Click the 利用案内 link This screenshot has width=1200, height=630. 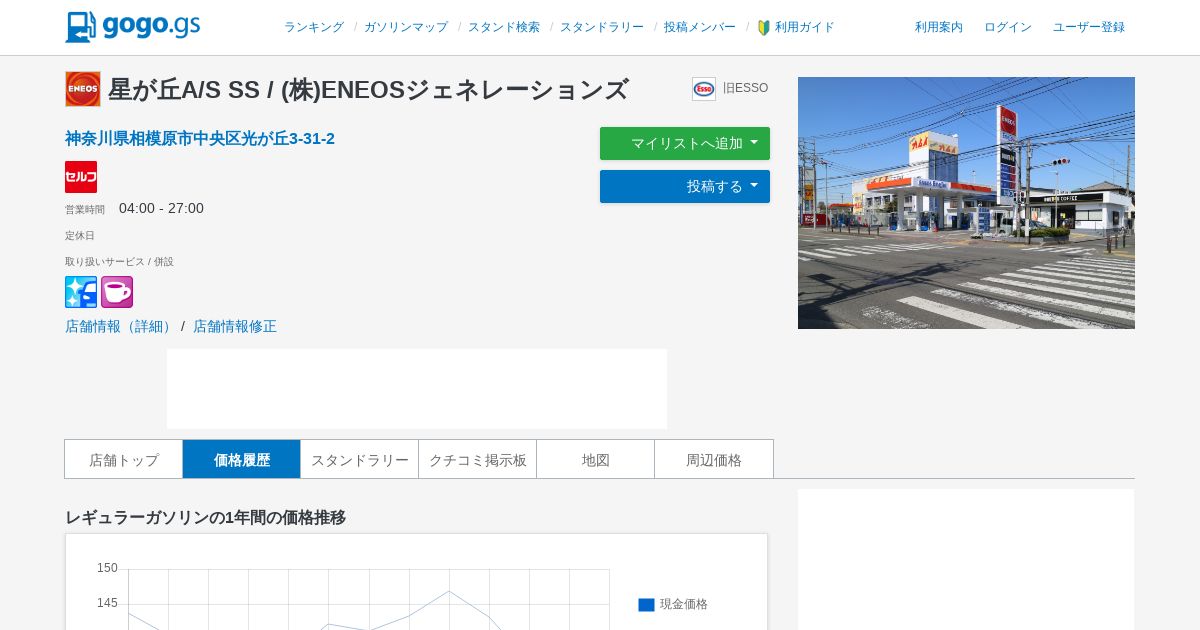point(939,28)
